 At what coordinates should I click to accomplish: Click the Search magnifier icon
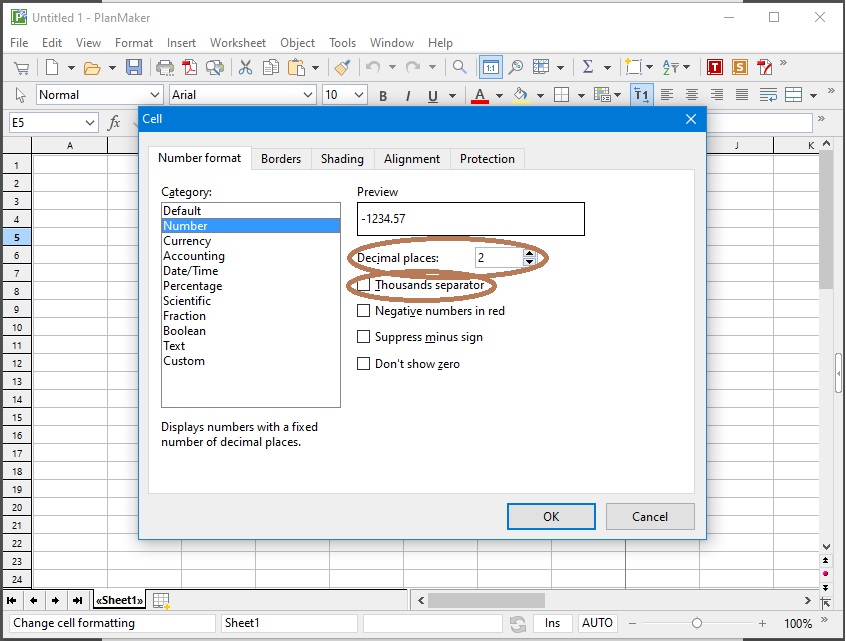[459, 67]
